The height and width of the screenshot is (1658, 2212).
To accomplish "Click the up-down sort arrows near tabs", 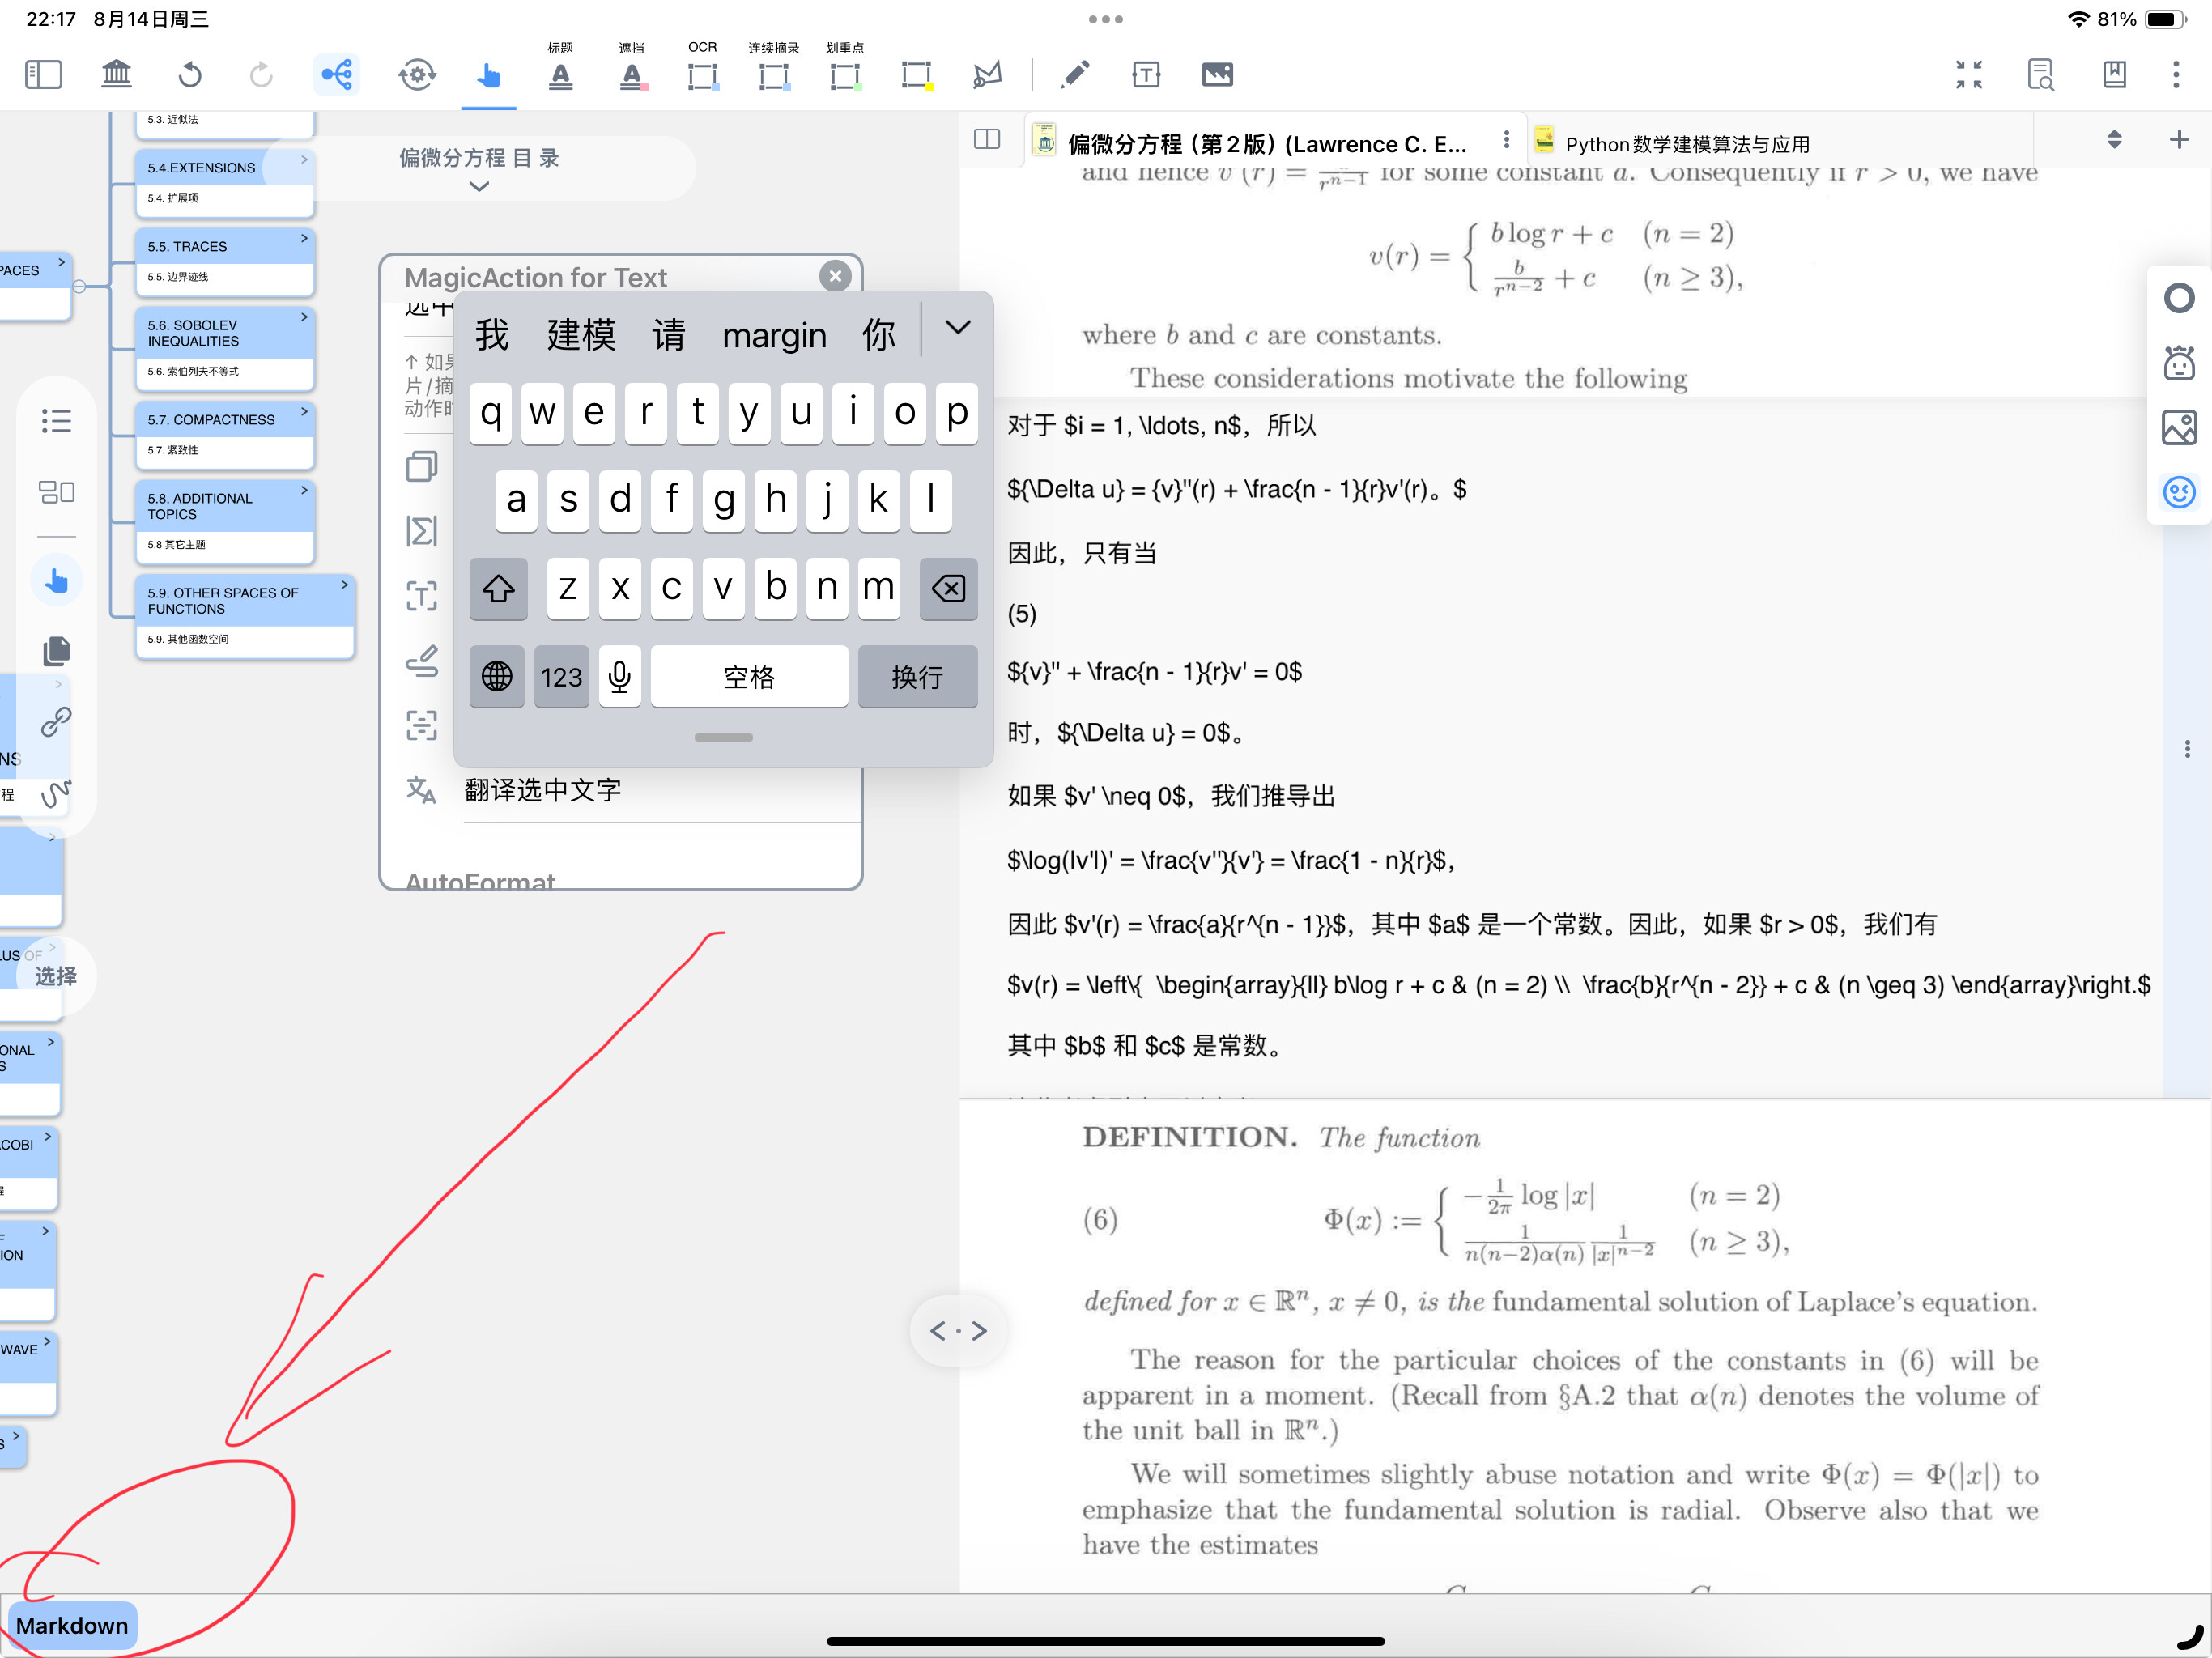I will (x=2114, y=140).
